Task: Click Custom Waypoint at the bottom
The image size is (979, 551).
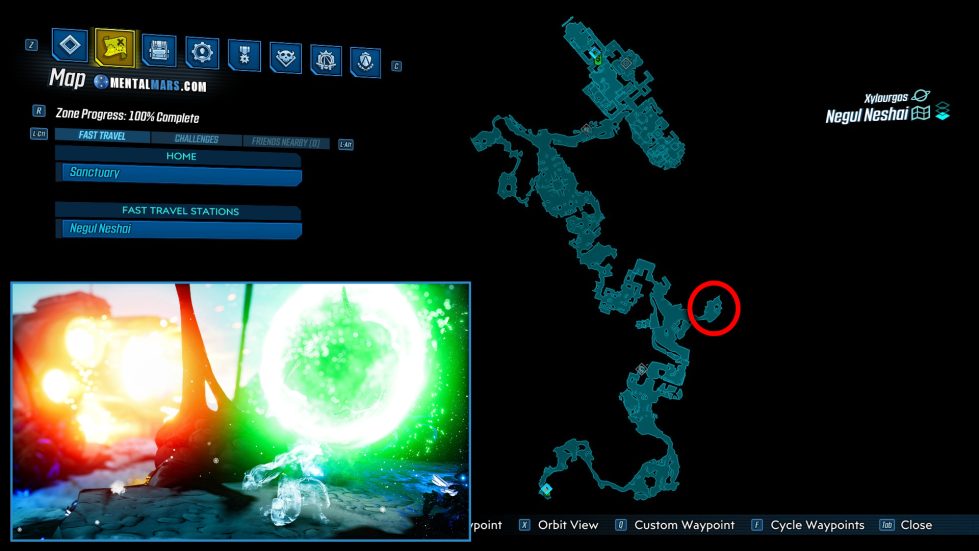Action: 684,525
